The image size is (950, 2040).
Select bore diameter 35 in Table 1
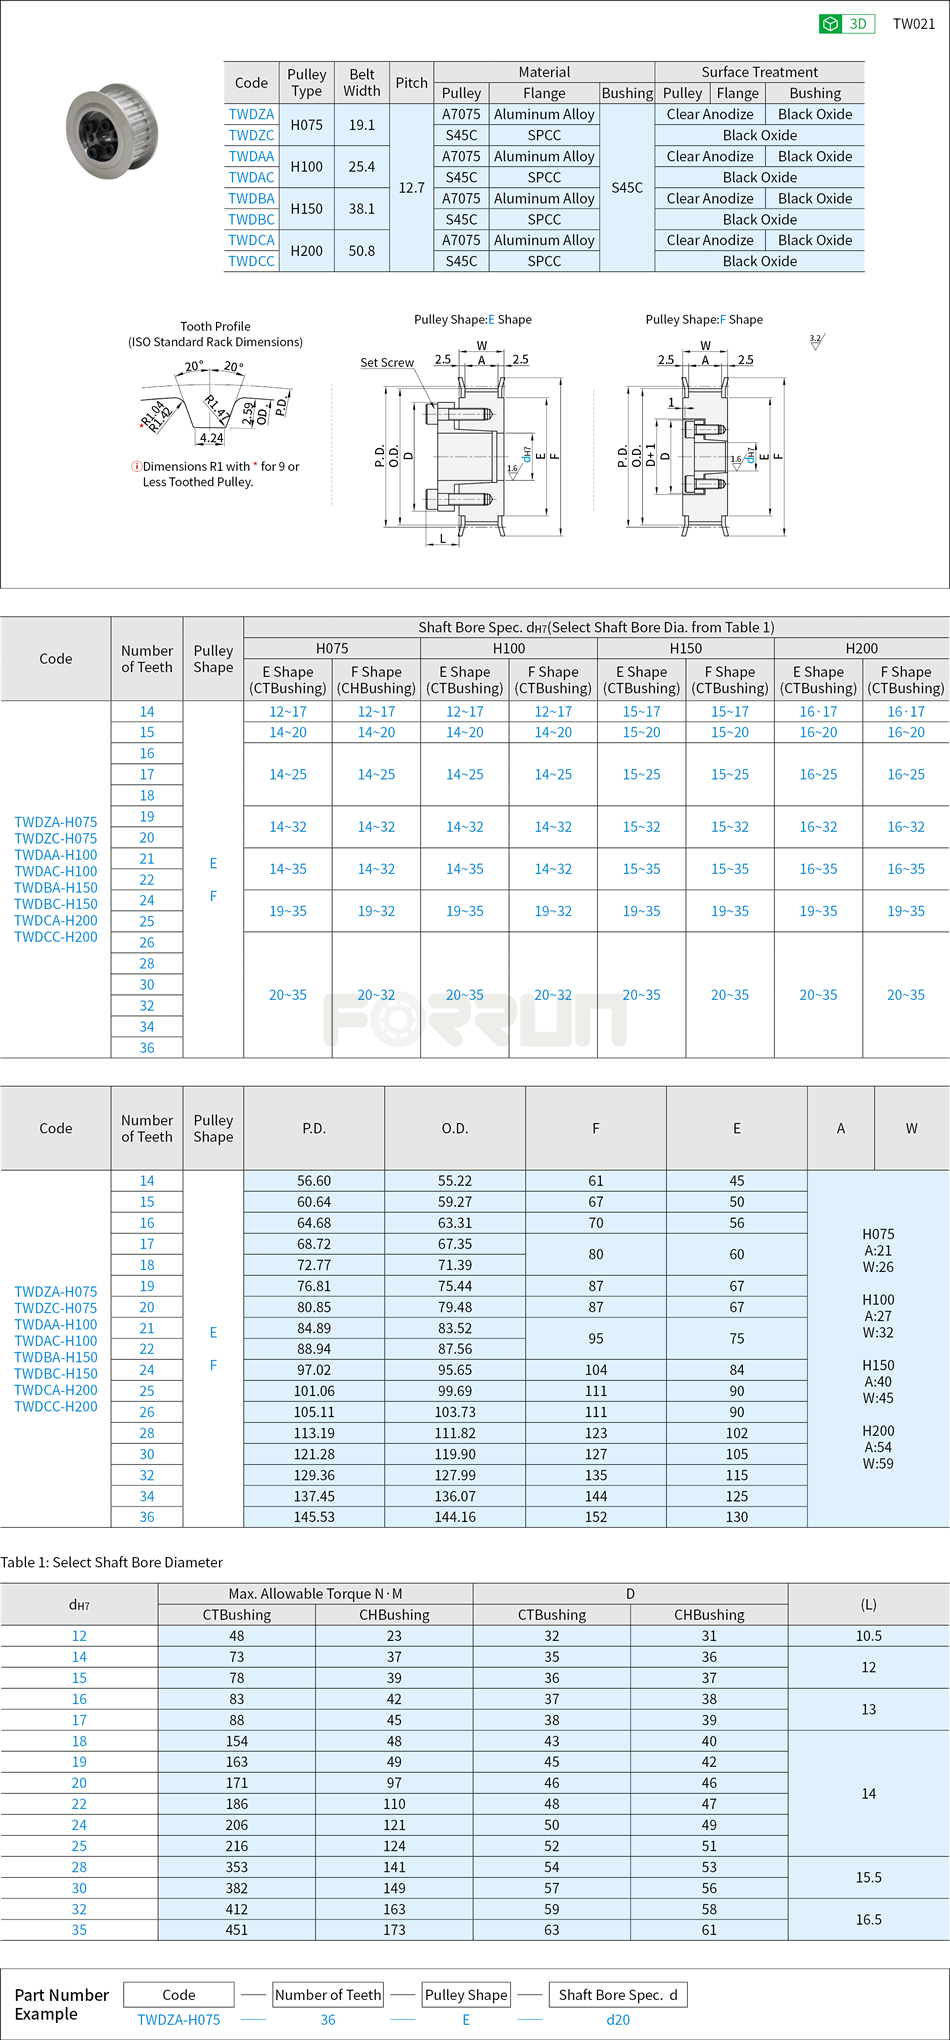(79, 1930)
